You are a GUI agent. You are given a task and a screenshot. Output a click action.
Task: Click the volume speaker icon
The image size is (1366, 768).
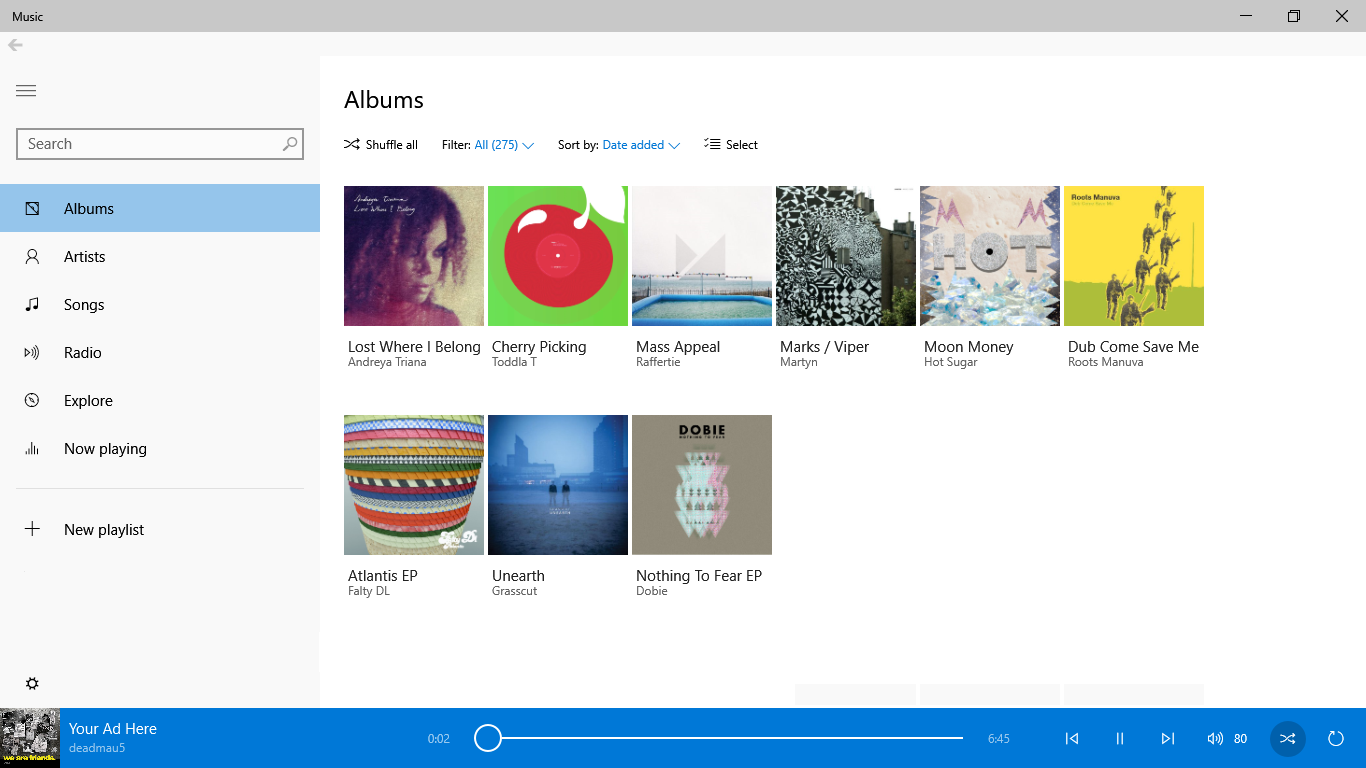tap(1215, 739)
